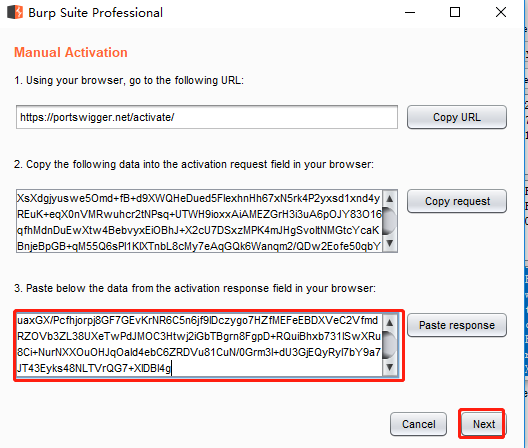
Task: Click the Manual Activation heading
Action: pyautogui.click(x=71, y=53)
